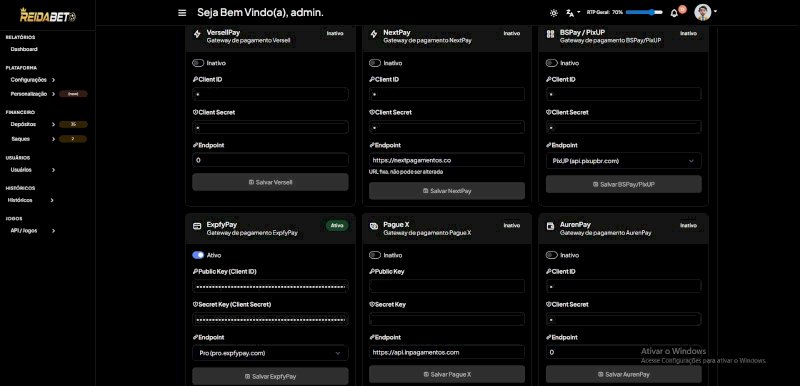Open admin profile avatar menu
800x386 pixels.
click(x=703, y=12)
